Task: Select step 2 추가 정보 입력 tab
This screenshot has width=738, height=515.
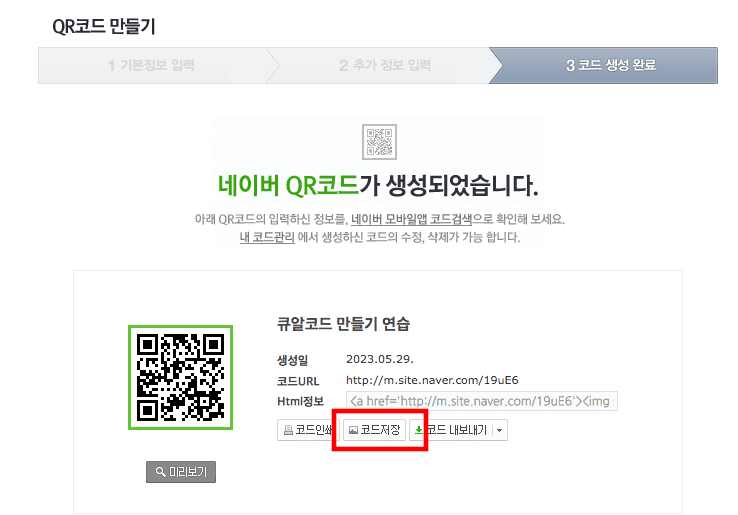Action: coord(385,65)
